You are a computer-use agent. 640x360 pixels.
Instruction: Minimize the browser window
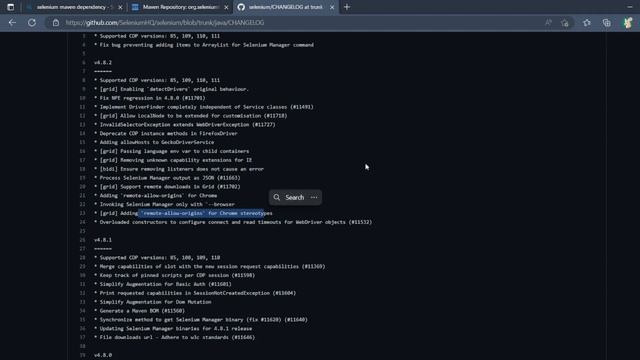tap(630, 7)
